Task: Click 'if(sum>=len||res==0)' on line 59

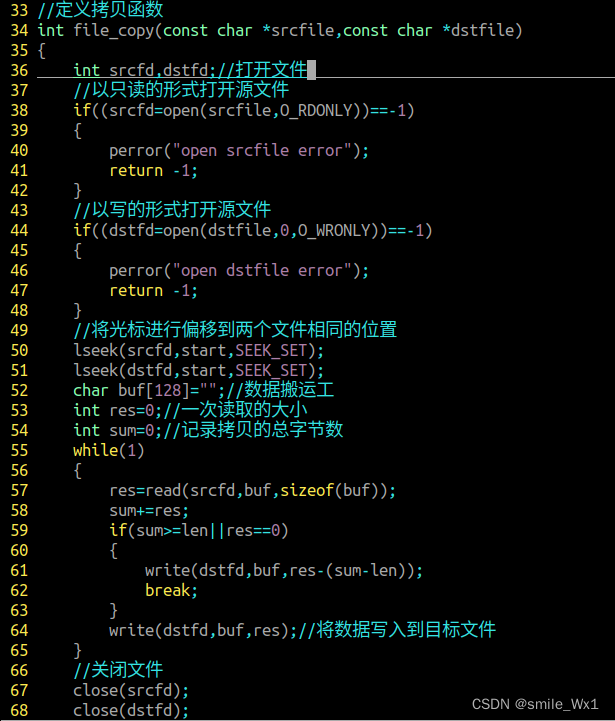Action: (199, 530)
